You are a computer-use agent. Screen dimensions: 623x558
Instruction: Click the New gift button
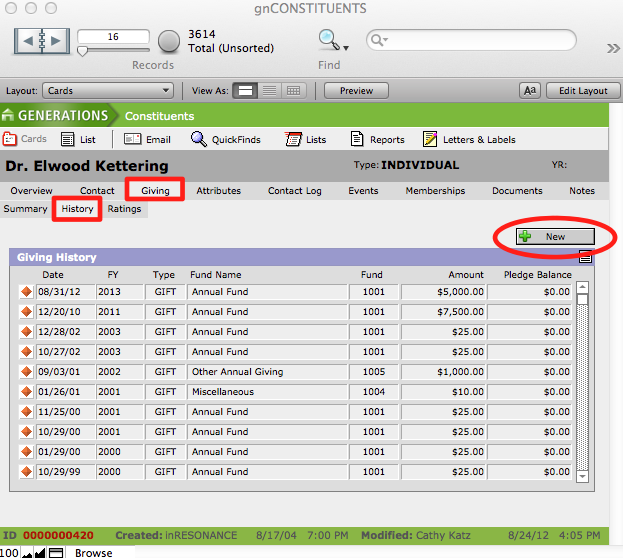[555, 236]
